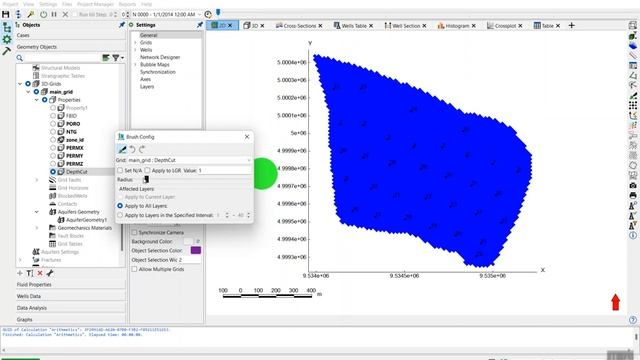Click the dotted grid icon in right toolbar

pos(633,105)
